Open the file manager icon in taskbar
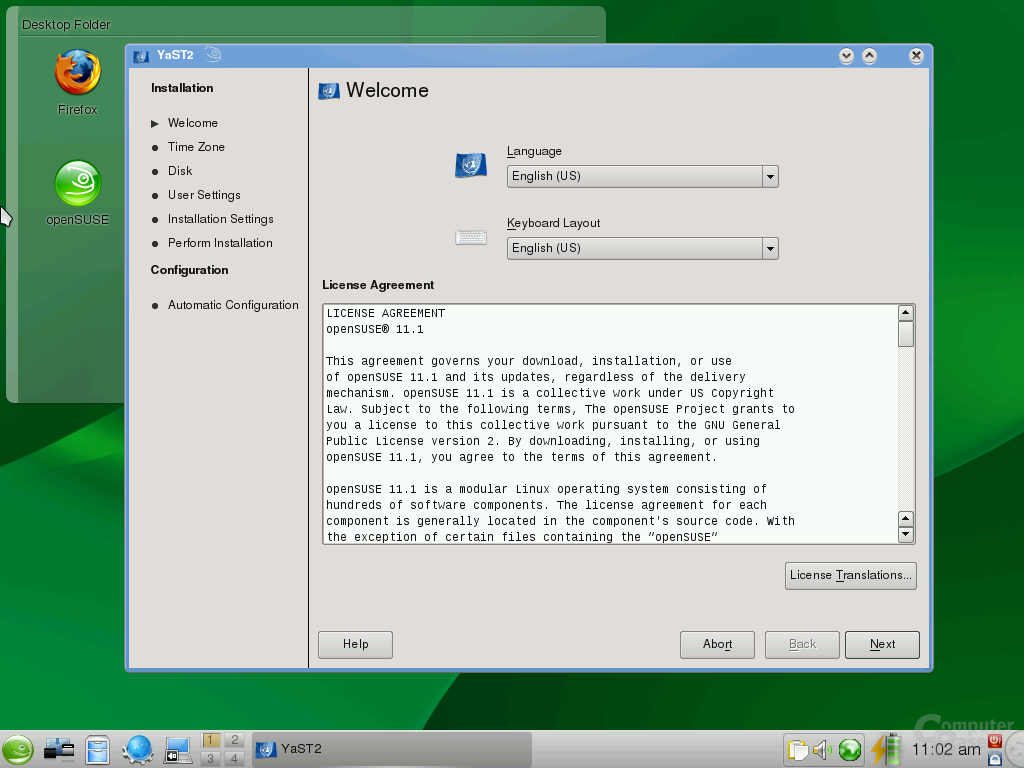1024x768 pixels. [97, 750]
